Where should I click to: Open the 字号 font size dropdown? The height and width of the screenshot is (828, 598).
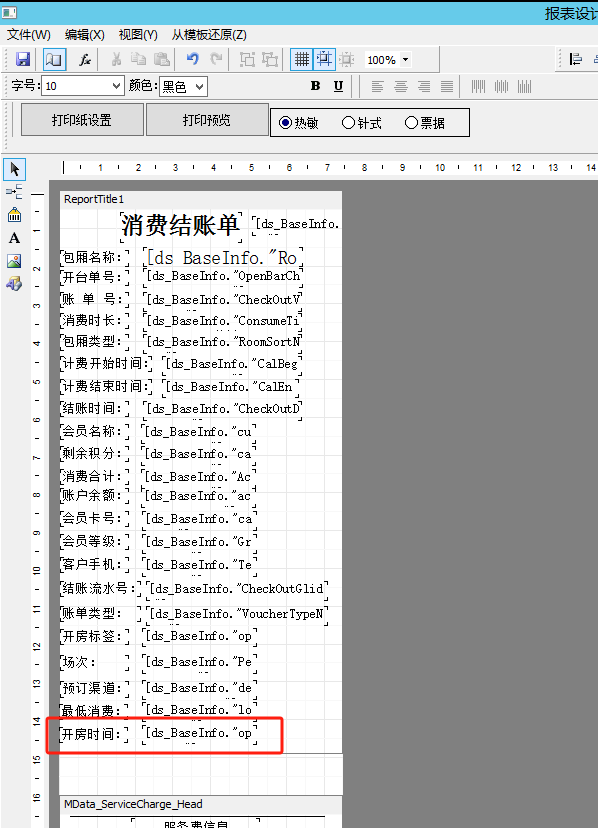(83, 86)
